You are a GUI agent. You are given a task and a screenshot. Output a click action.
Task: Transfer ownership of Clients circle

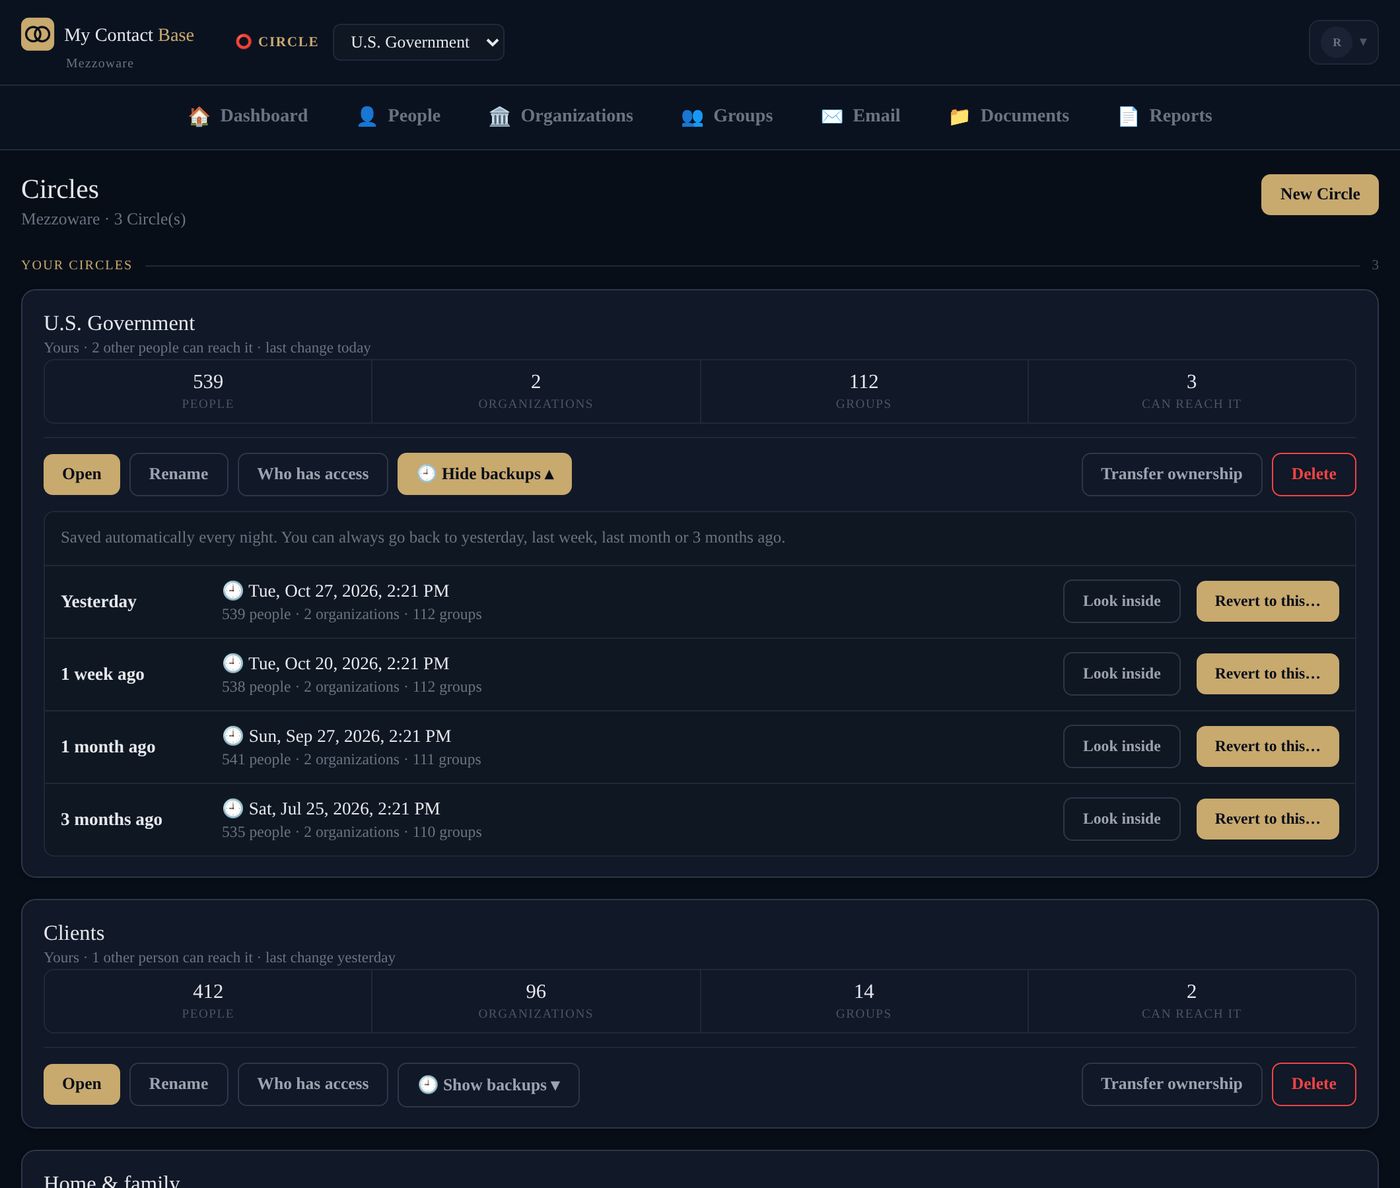(1172, 1084)
